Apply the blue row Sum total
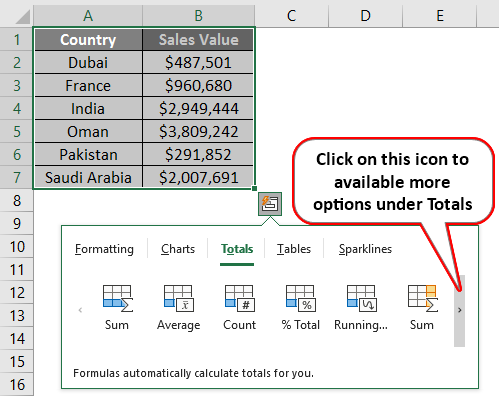Viewport: 499px width, 396px height. tap(117, 307)
